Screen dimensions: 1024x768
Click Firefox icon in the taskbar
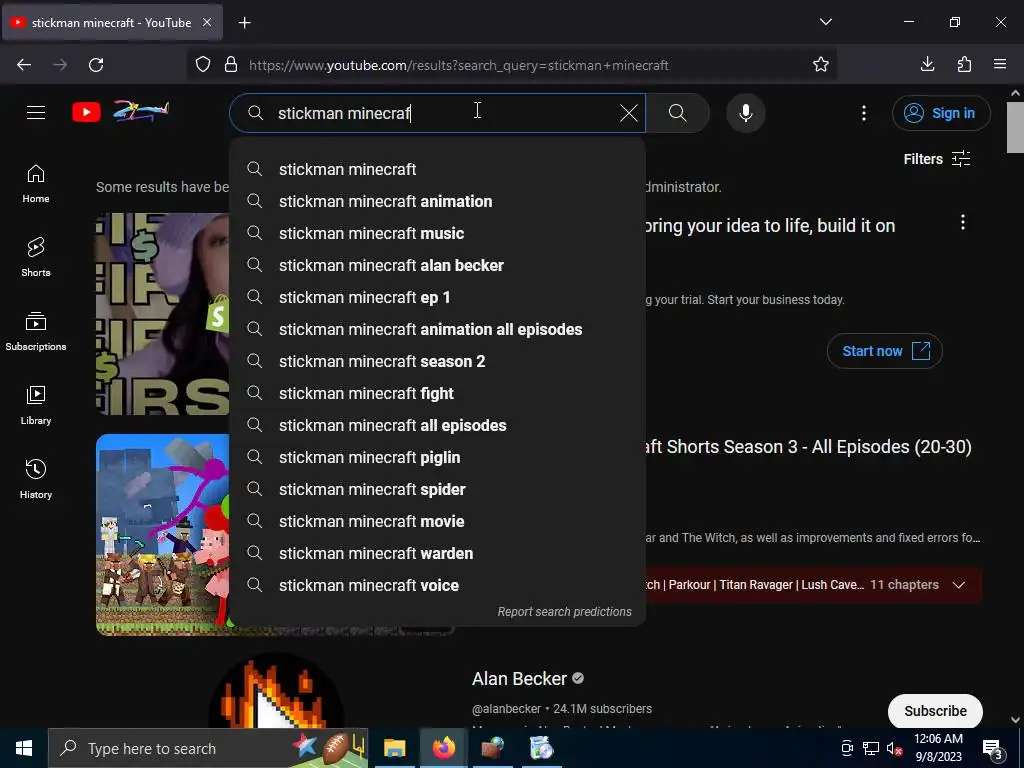pyautogui.click(x=443, y=748)
